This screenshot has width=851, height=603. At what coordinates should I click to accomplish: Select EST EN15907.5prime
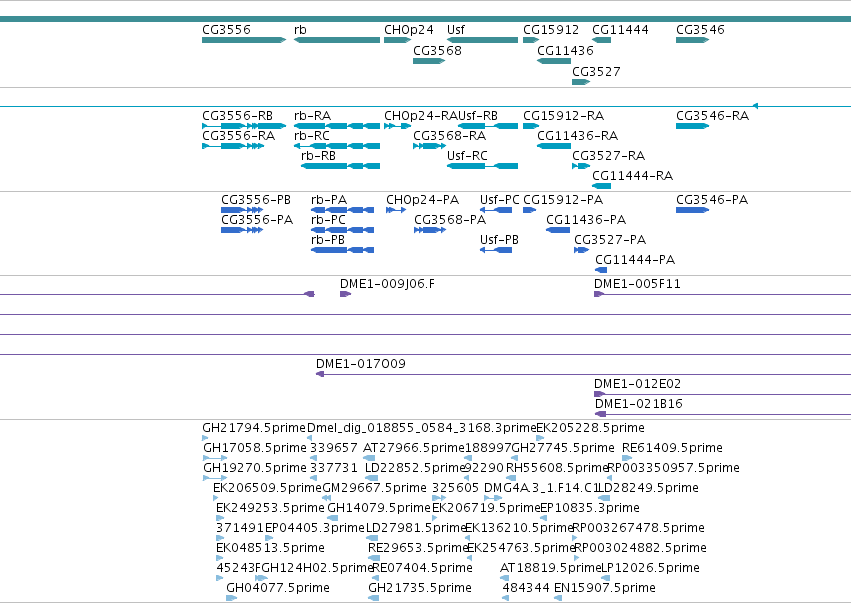[557, 598]
